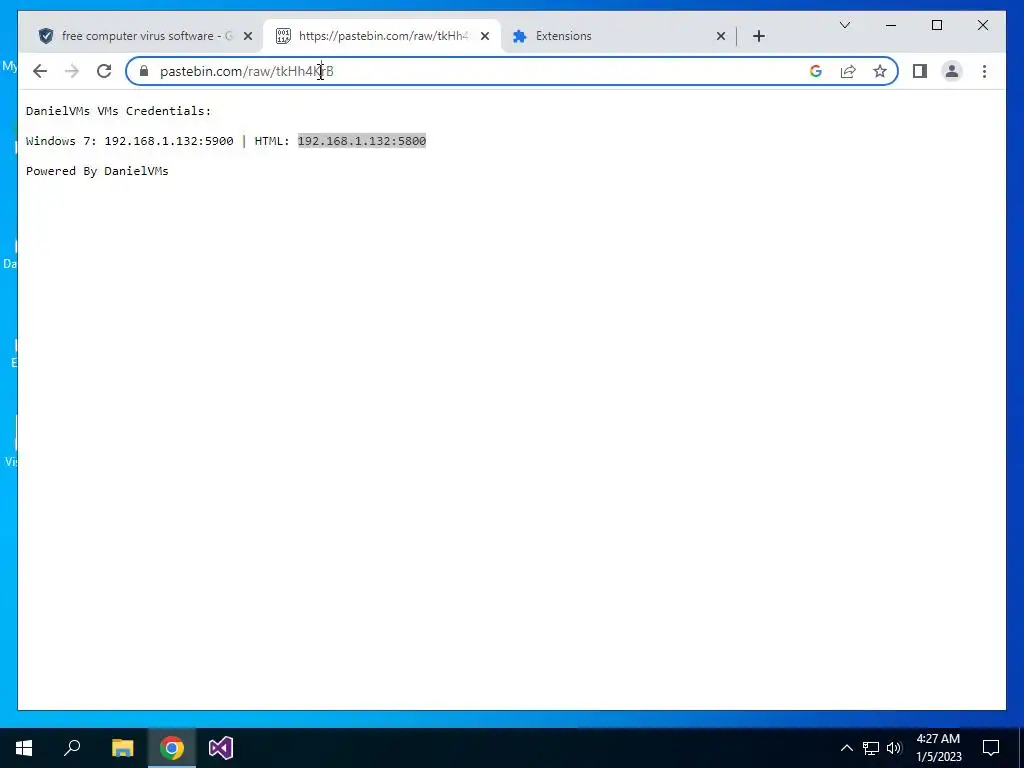
Task: Launch Visual Studio from the taskbar
Action: pyautogui.click(x=221, y=748)
